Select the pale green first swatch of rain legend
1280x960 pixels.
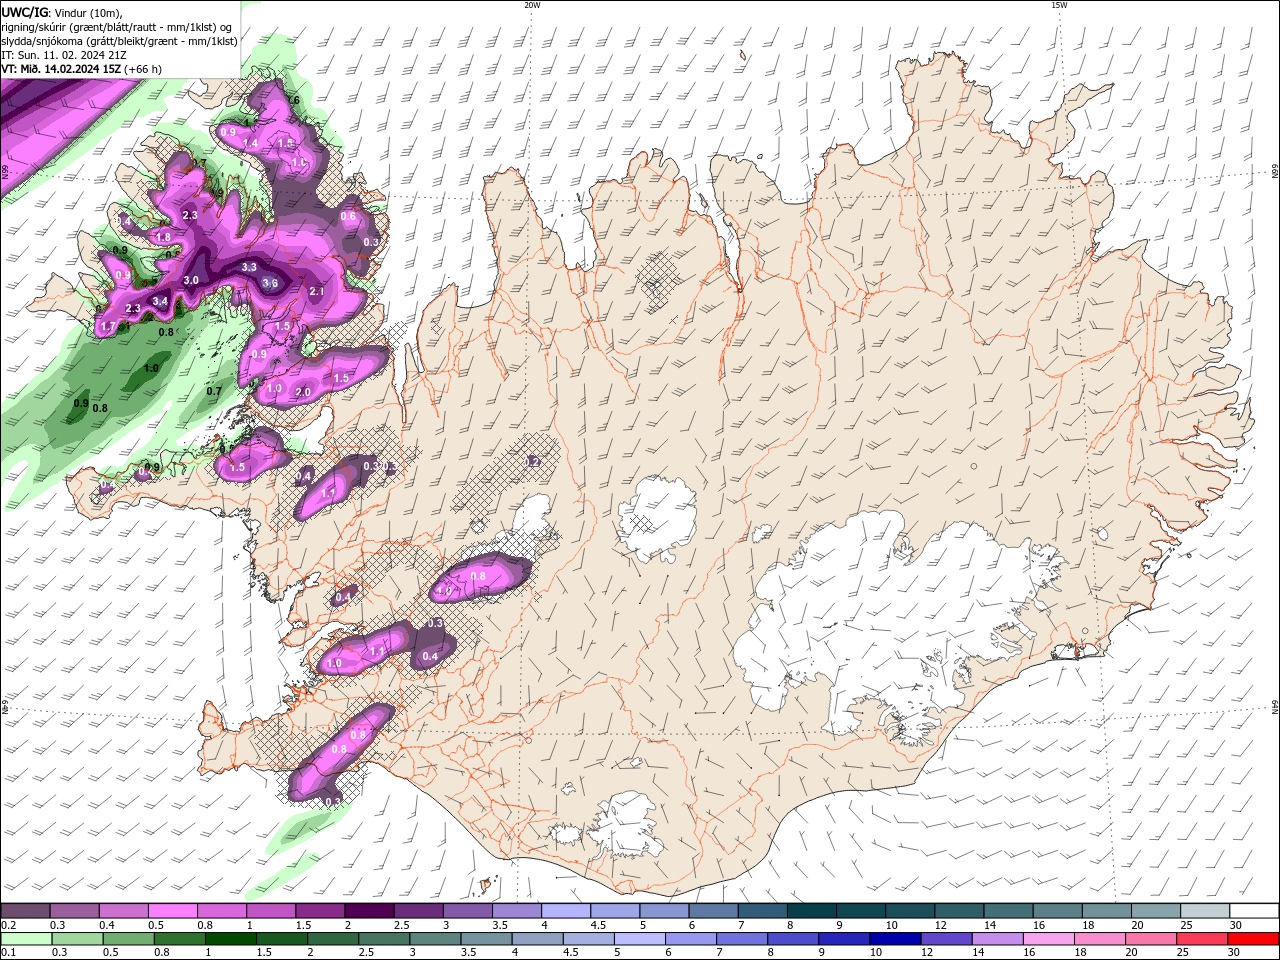click(x=25, y=939)
